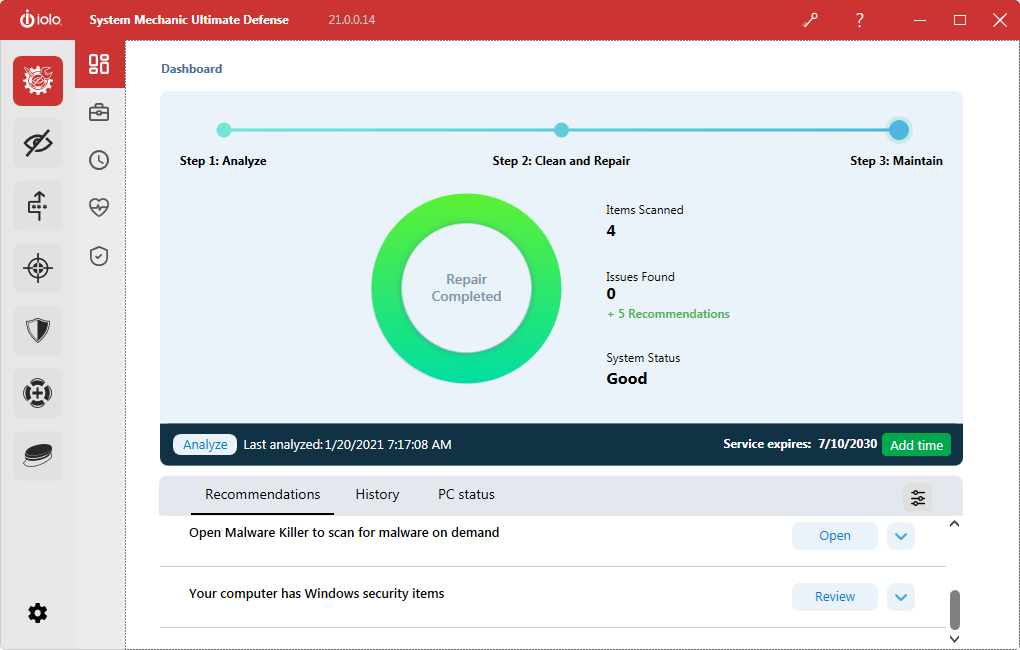
Task: Select the signpost-arrow module icon
Action: (38, 206)
